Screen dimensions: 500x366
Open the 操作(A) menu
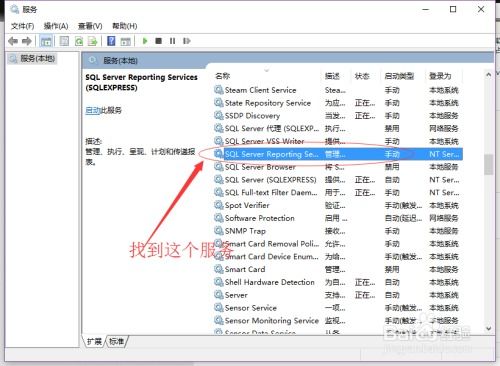tap(56, 26)
